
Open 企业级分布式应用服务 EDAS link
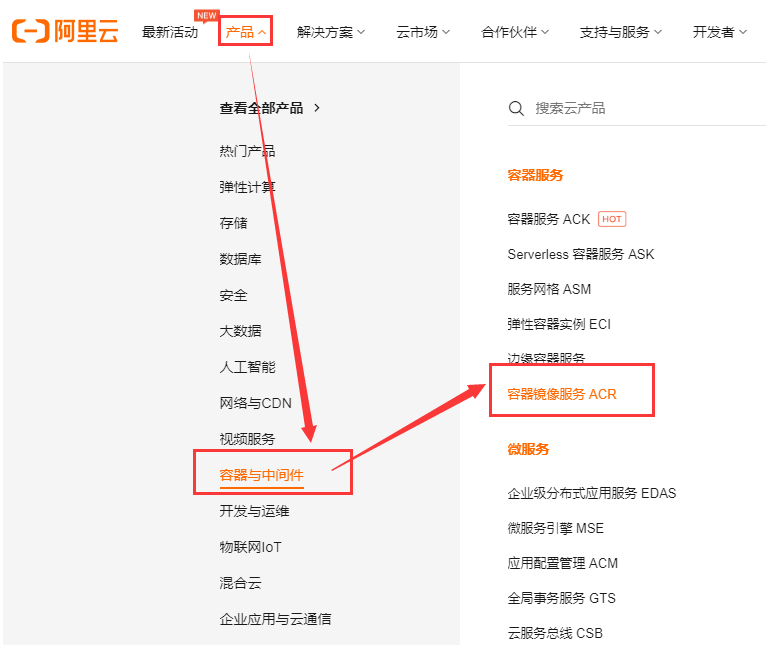(592, 493)
